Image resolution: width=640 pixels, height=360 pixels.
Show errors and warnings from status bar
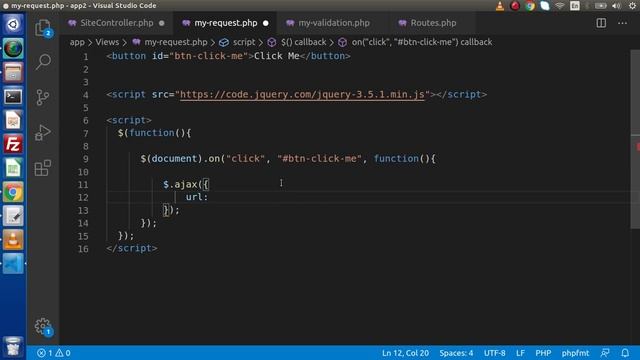pyautogui.click(x=53, y=353)
